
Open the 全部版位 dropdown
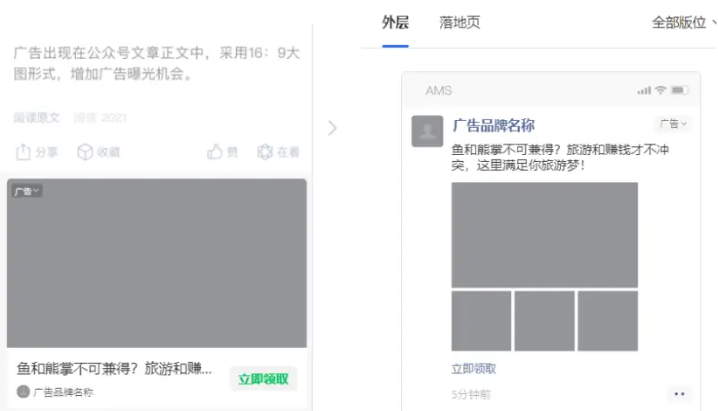684,22
